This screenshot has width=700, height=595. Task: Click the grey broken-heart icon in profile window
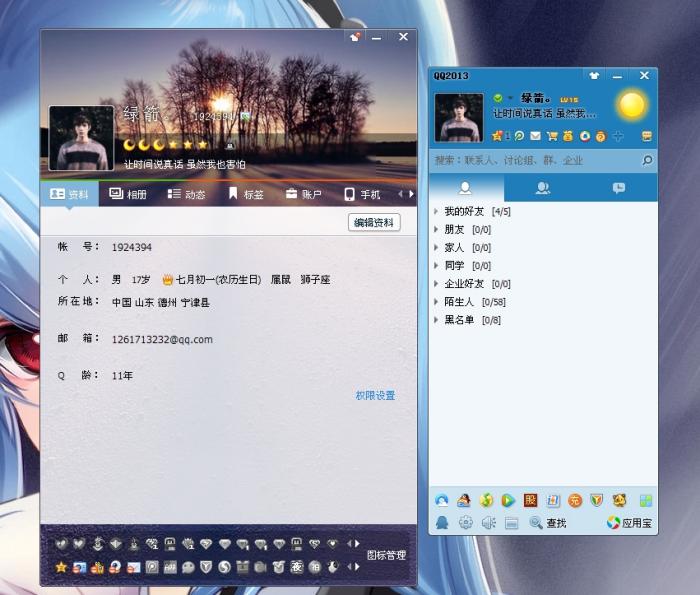pos(61,544)
